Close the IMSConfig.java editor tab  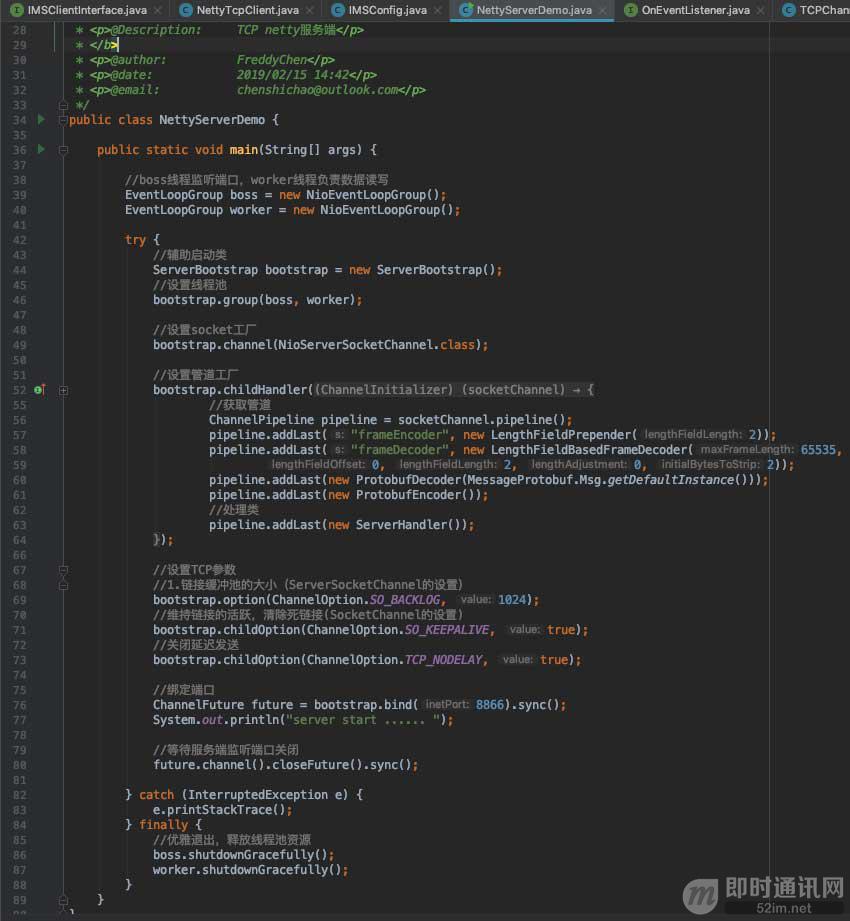coord(438,10)
